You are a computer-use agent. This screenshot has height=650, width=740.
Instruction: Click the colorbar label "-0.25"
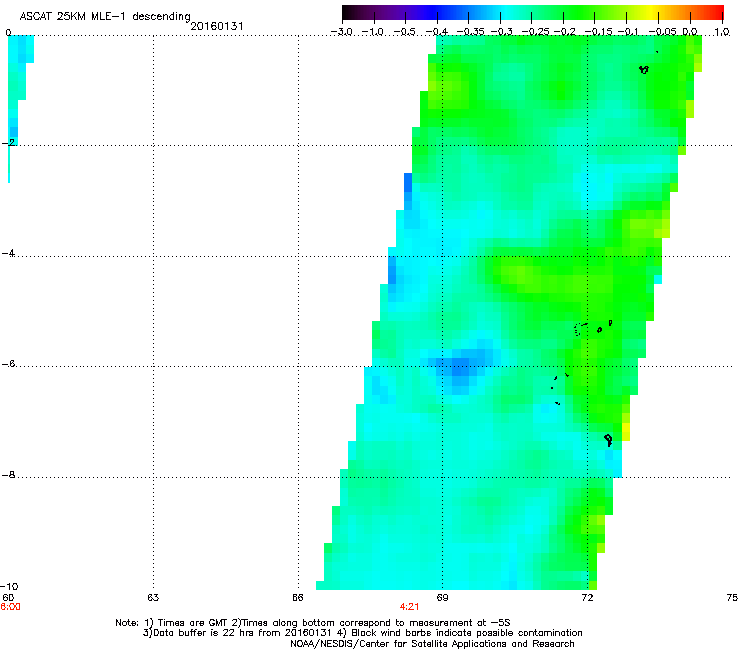click(536, 32)
